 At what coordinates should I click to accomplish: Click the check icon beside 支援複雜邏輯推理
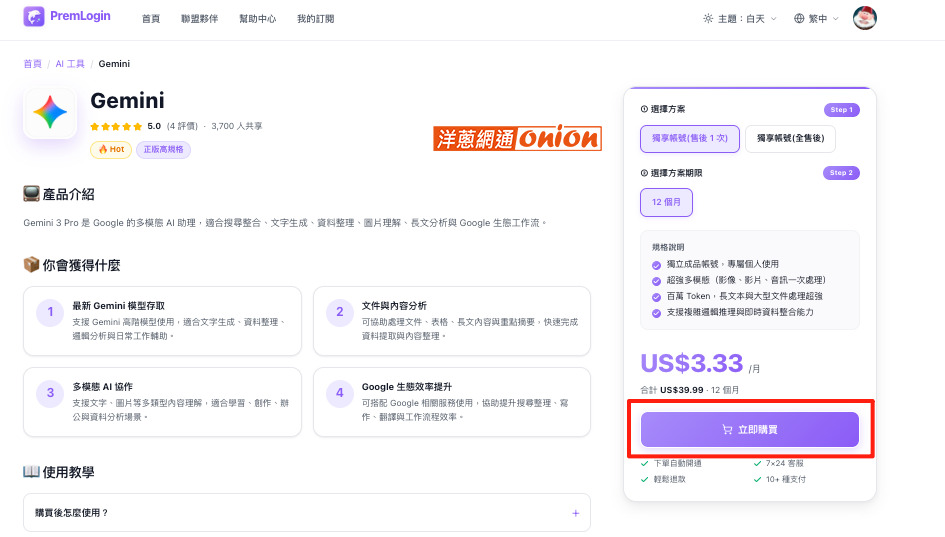click(x=656, y=313)
